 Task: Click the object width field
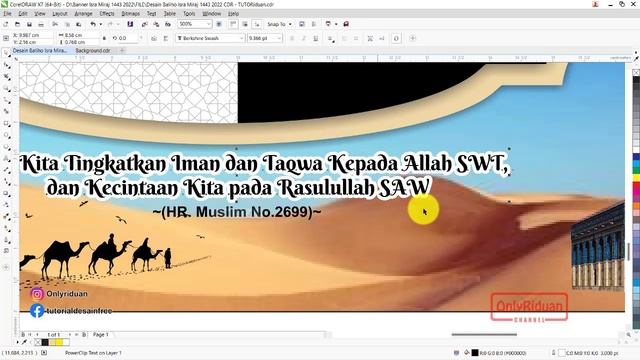78,35
